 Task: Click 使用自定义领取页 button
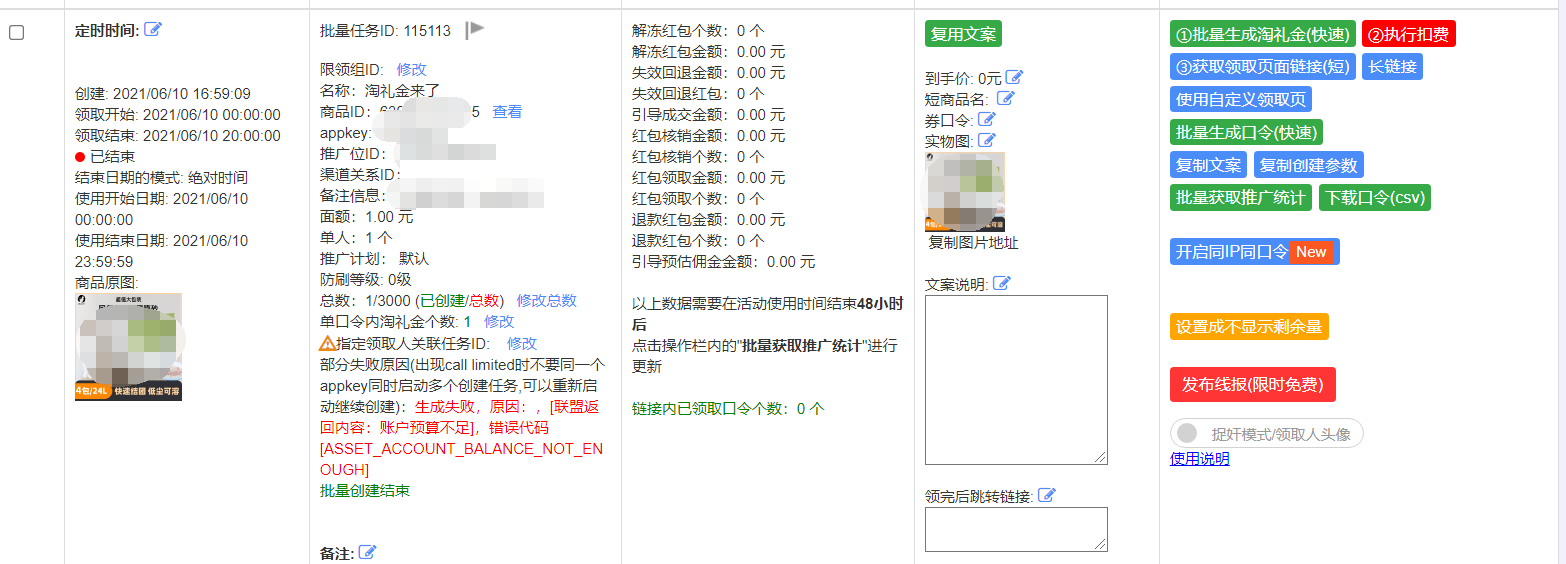pos(1241,99)
